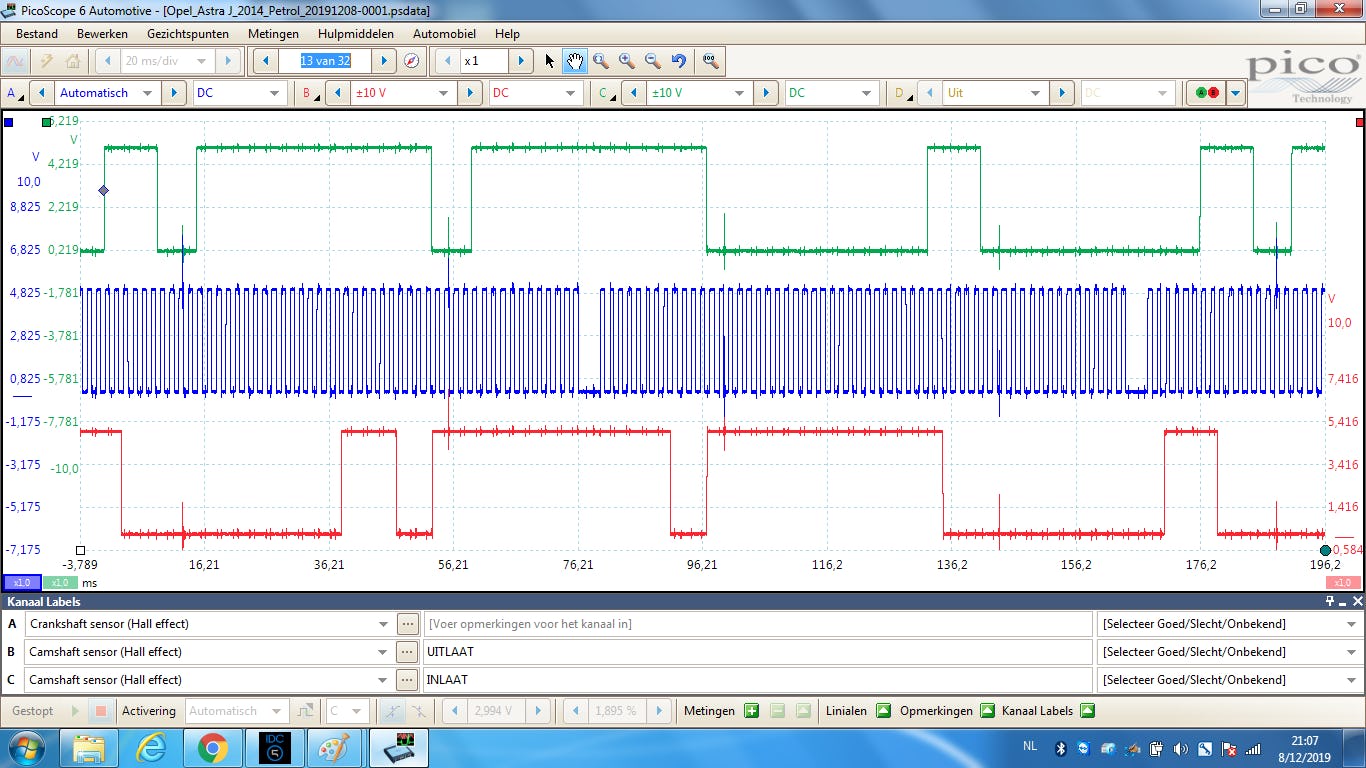The image size is (1366, 768).
Task: Go to next waveform buffer
Action: tap(383, 61)
